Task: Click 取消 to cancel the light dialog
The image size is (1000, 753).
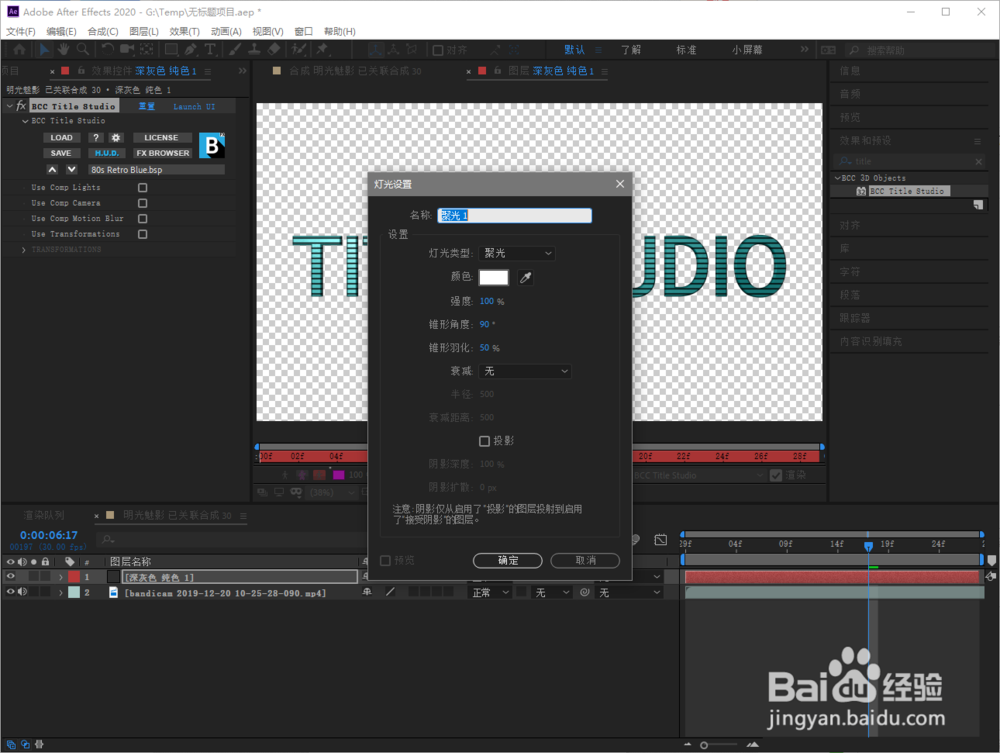Action: pos(585,560)
